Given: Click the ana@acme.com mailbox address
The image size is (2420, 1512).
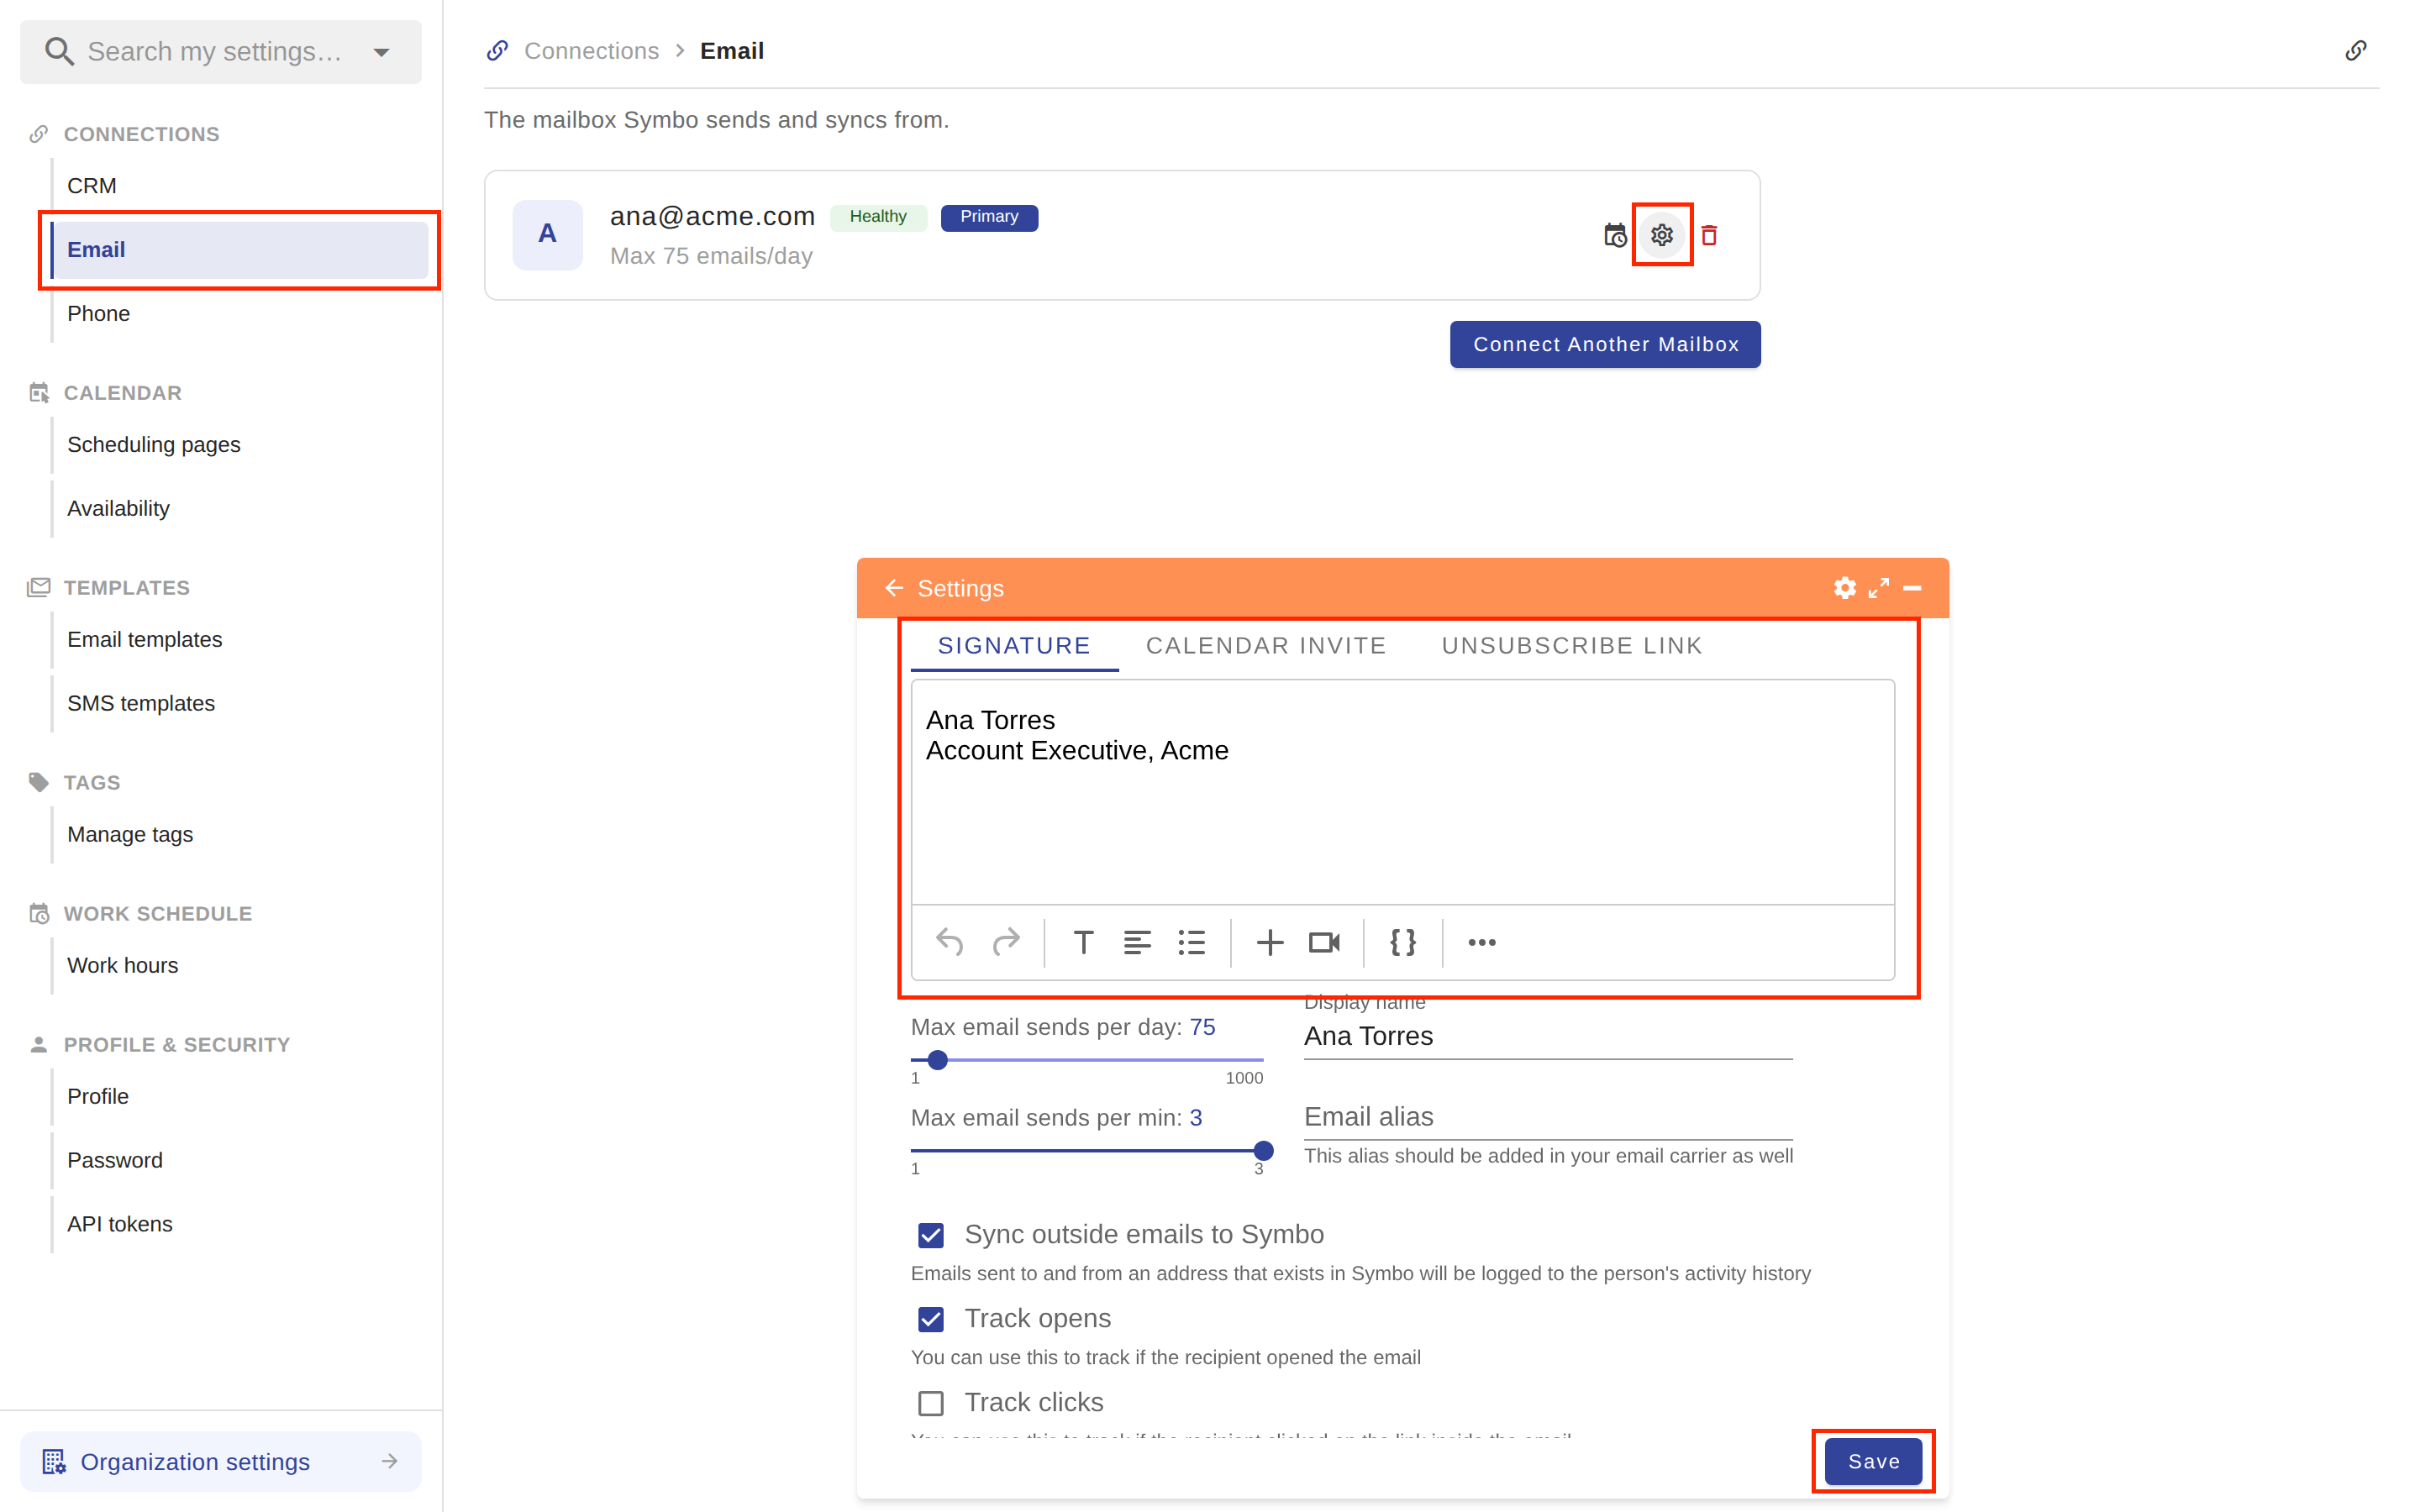Looking at the screenshot, I should [712, 216].
